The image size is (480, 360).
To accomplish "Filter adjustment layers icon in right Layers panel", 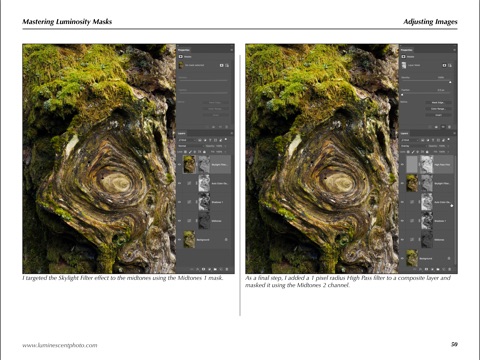I will point(428,140).
